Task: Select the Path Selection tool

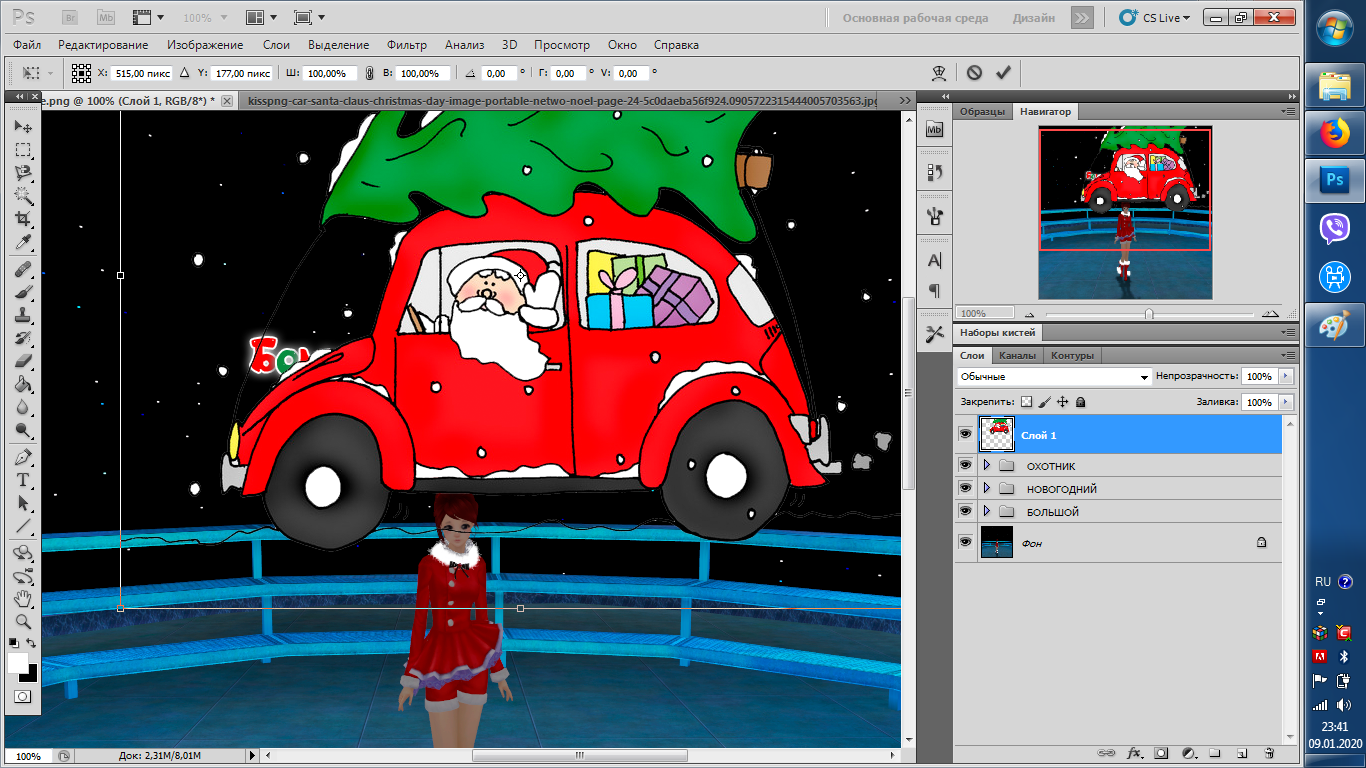Action: pos(22,504)
